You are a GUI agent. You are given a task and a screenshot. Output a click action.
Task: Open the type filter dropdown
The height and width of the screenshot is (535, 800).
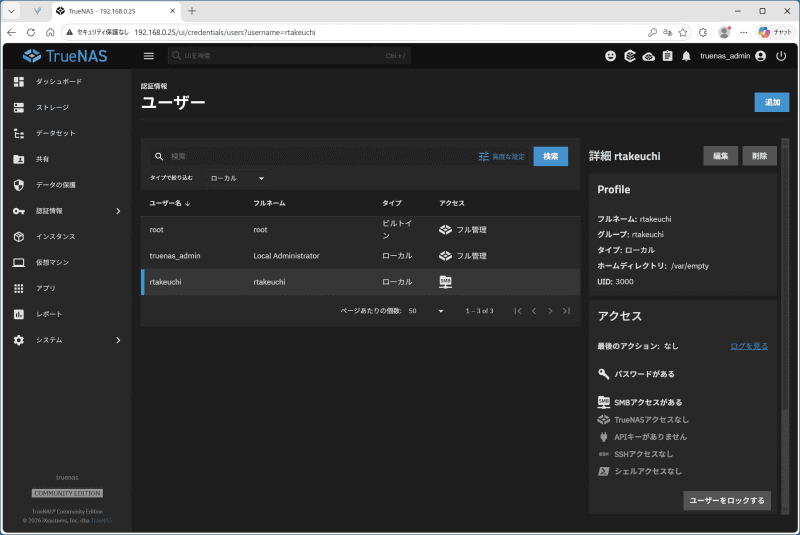point(237,179)
